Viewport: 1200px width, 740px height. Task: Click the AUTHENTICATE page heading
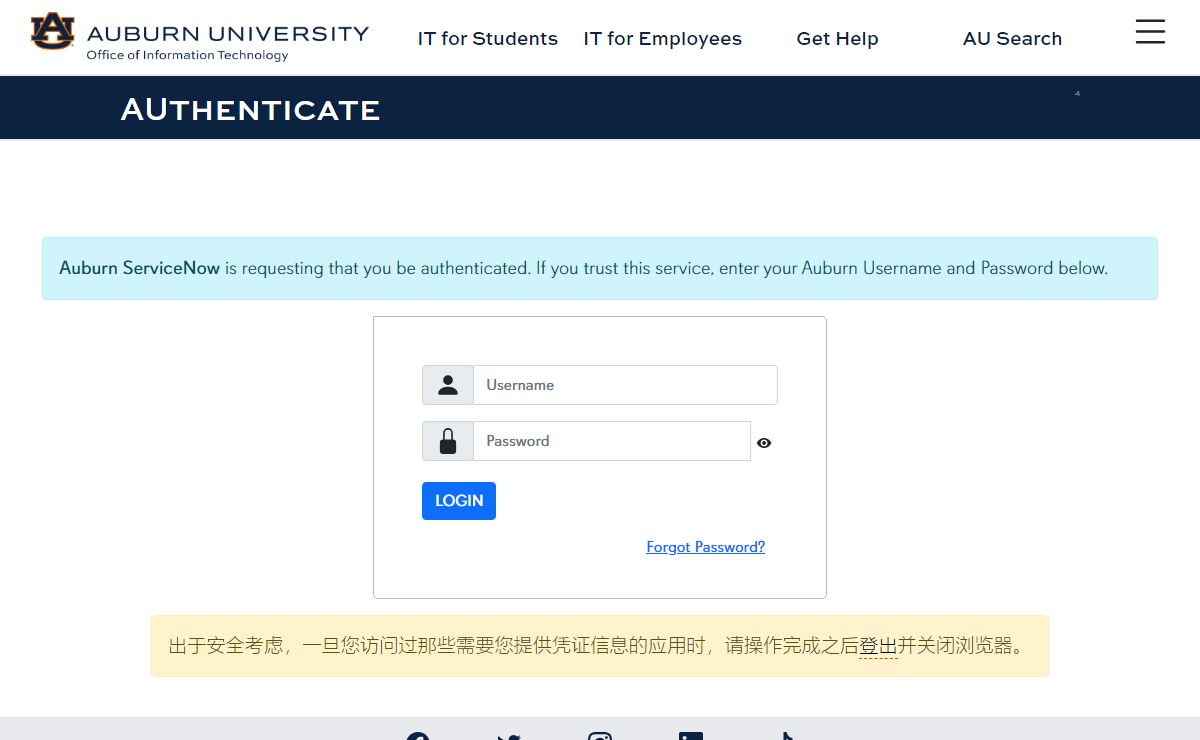point(250,109)
